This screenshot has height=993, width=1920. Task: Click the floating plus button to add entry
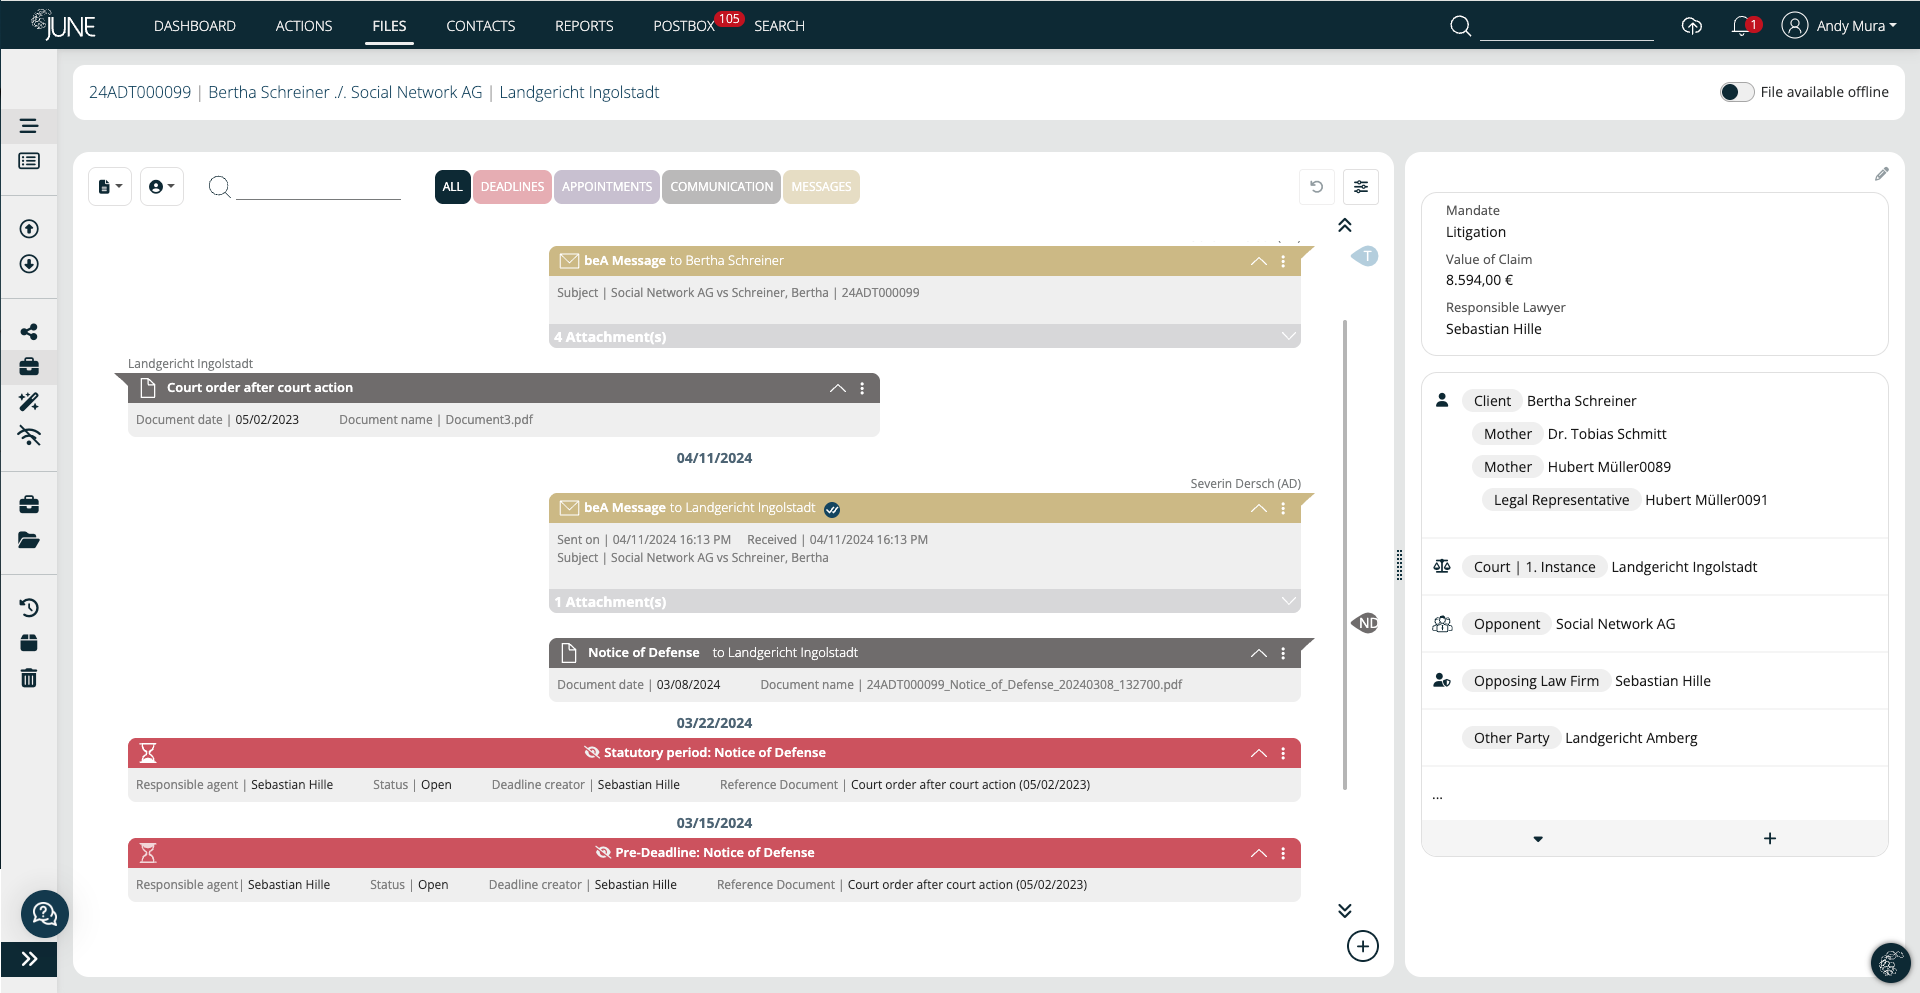tap(1363, 946)
